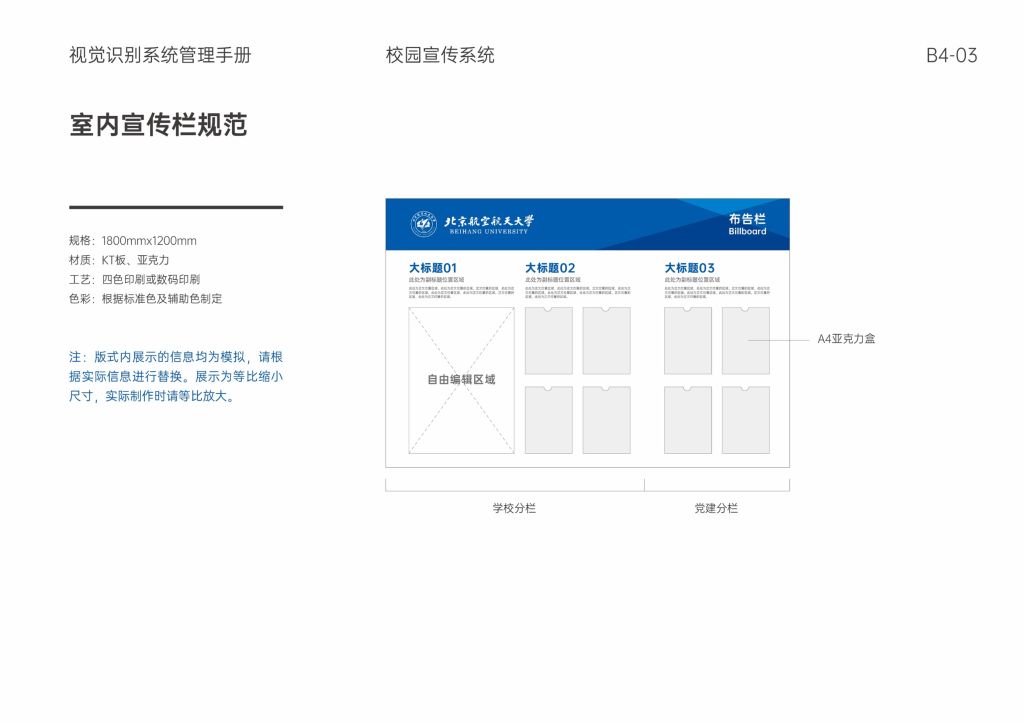Screen dimensions: 1024x723
Task: Select the 自由编辑区域 placeholder box
Action: click(461, 380)
